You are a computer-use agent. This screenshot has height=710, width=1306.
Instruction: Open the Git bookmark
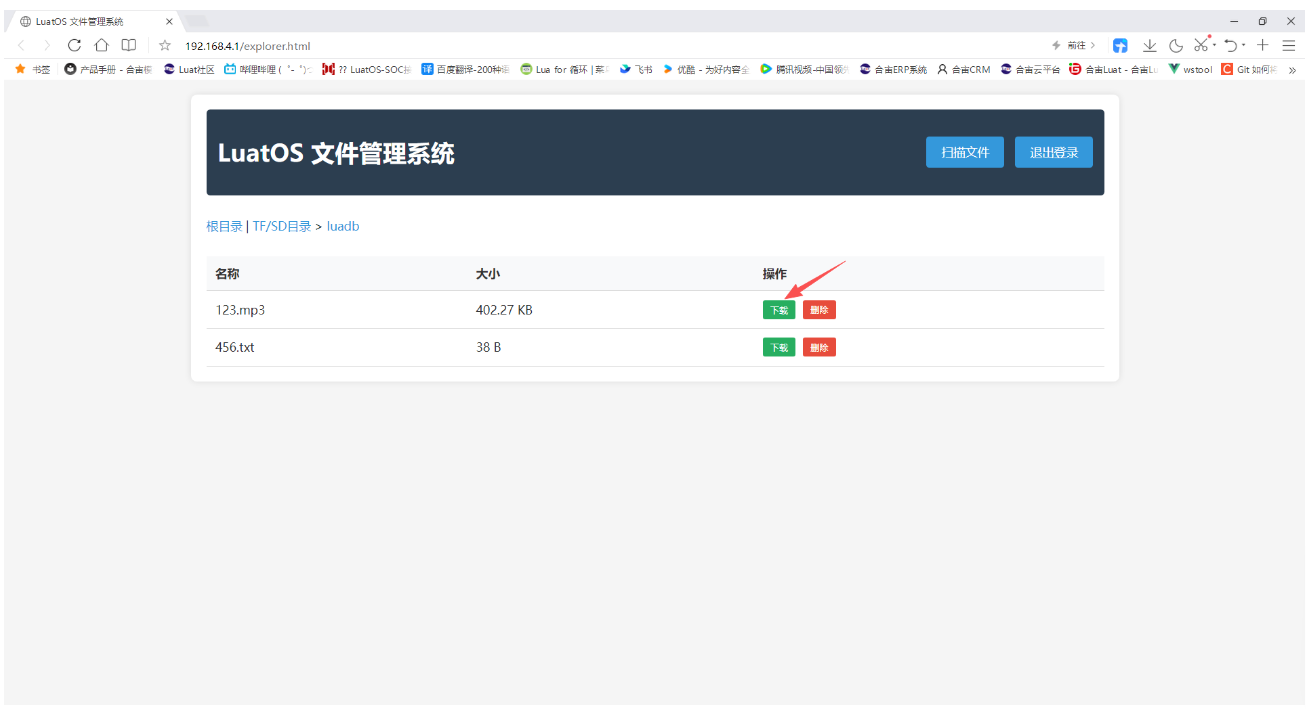point(1250,70)
